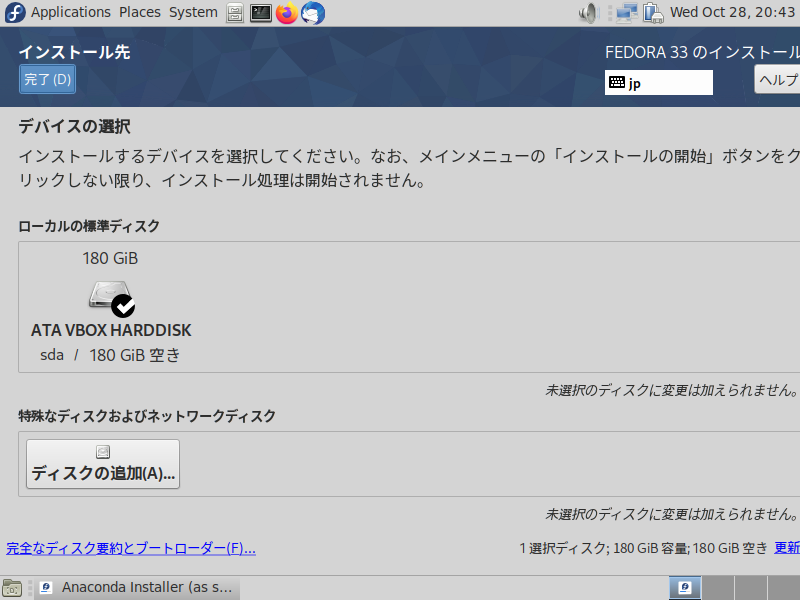Click '特殊なディスクおよびネットワークディスク' section label
The height and width of the screenshot is (600, 800).
tap(147, 416)
